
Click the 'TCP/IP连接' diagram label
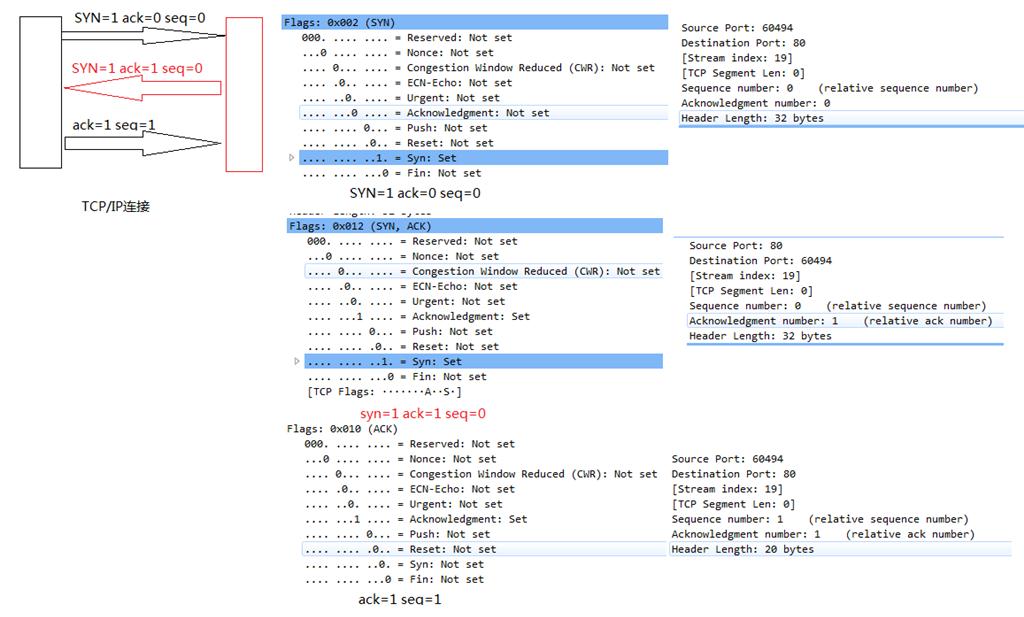tap(115, 207)
